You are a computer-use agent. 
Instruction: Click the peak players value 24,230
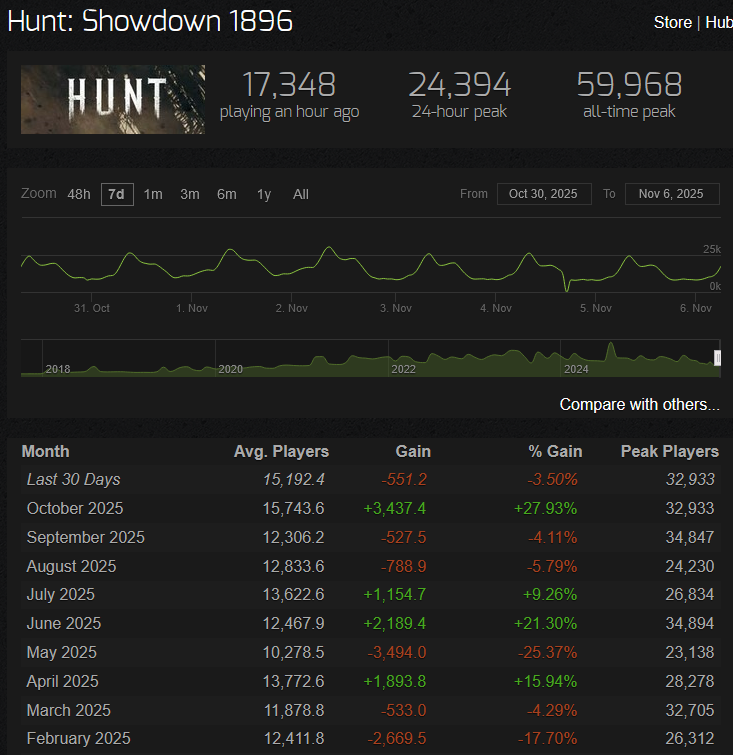pos(690,566)
